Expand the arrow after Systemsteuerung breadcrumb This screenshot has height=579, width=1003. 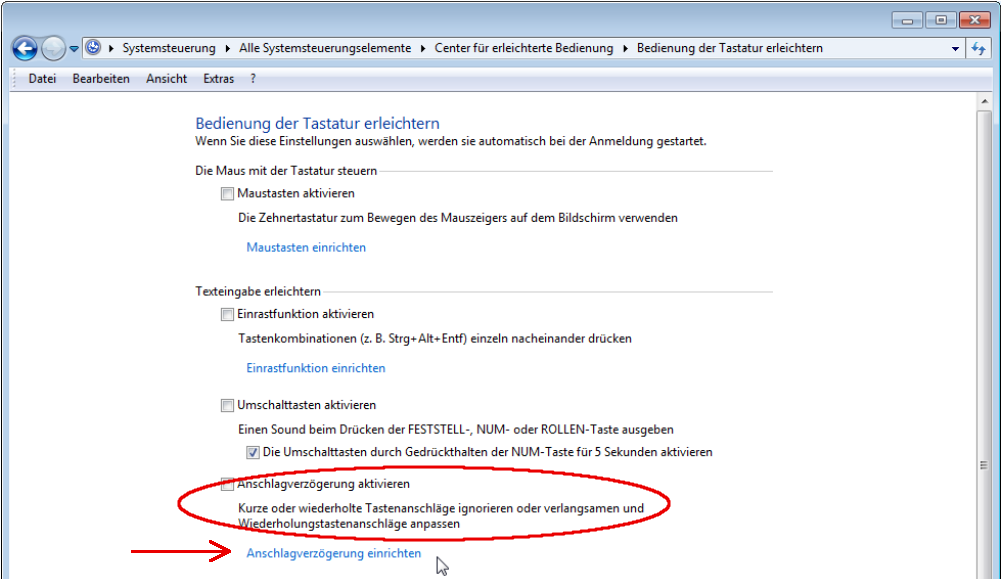(228, 48)
